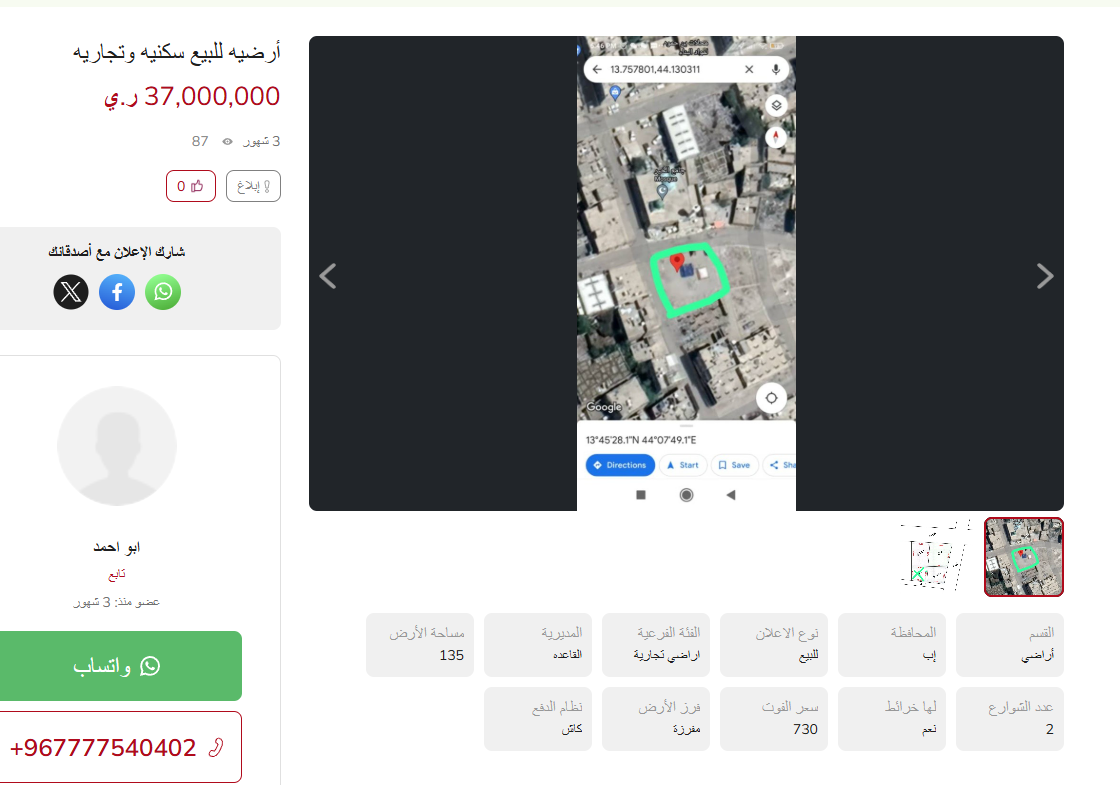
Task: Select the land plan sketch thumbnail
Action: coord(936,556)
